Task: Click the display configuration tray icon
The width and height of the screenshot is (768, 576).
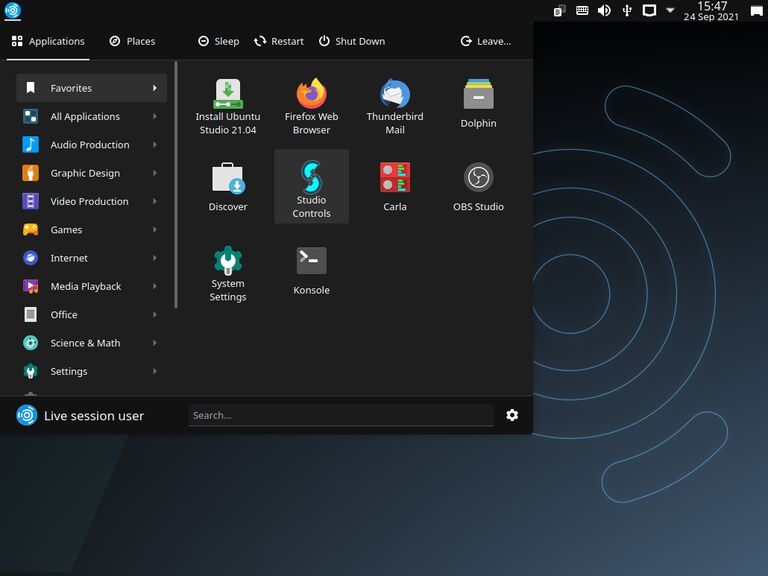Action: (x=649, y=10)
